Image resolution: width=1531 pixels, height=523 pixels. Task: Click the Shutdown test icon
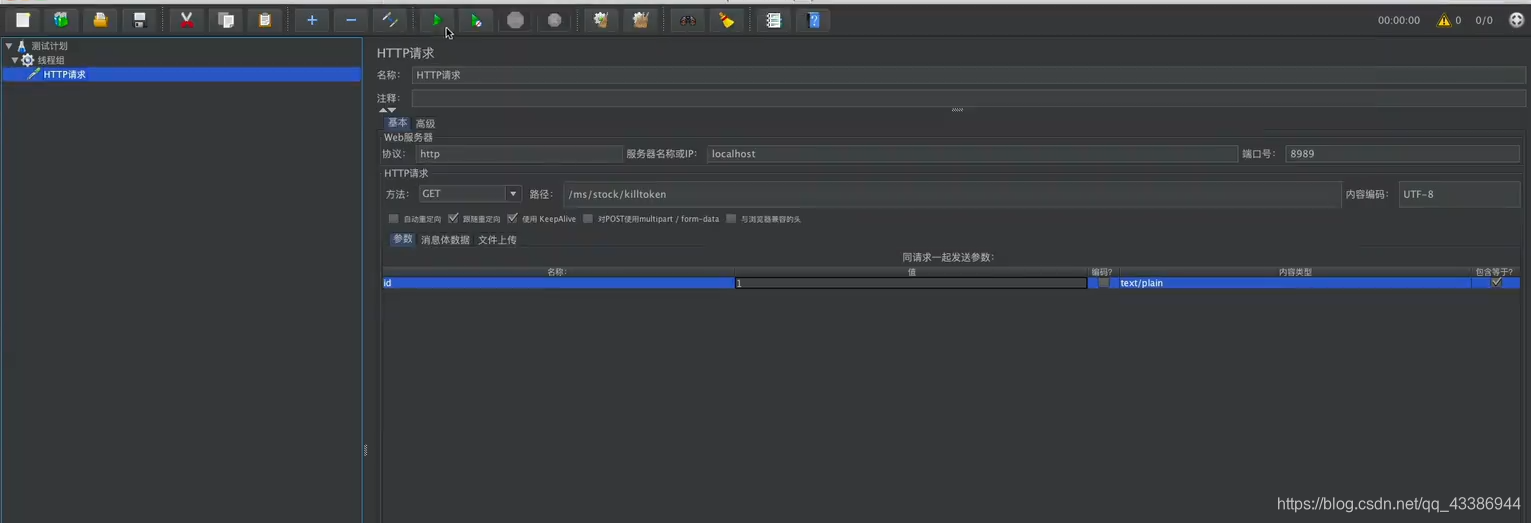(554, 20)
